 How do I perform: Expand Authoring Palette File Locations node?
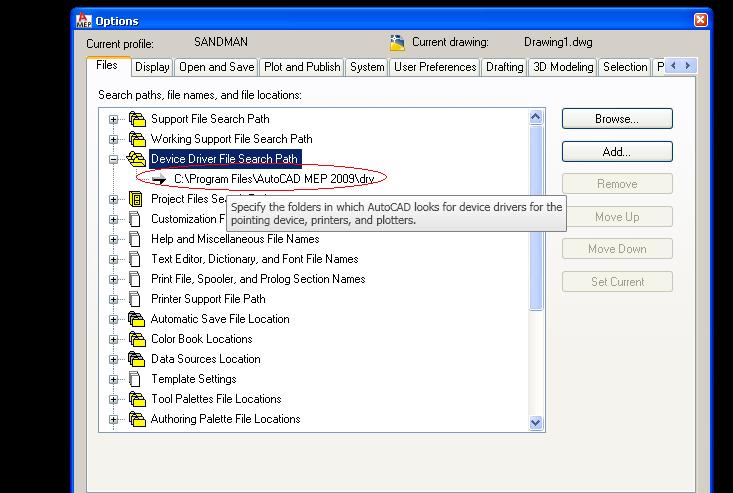click(x=113, y=420)
